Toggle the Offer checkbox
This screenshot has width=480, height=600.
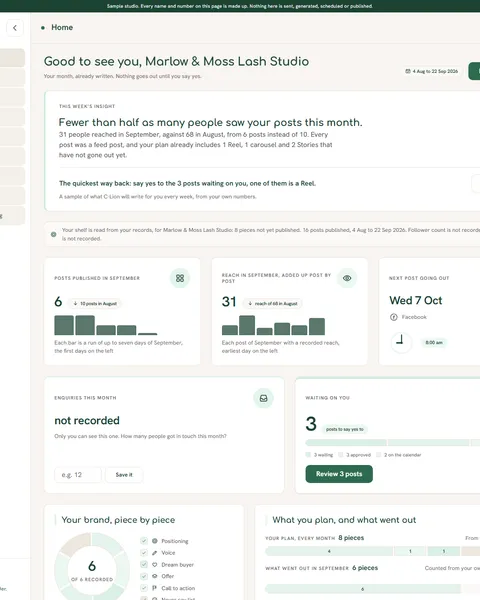144,576
